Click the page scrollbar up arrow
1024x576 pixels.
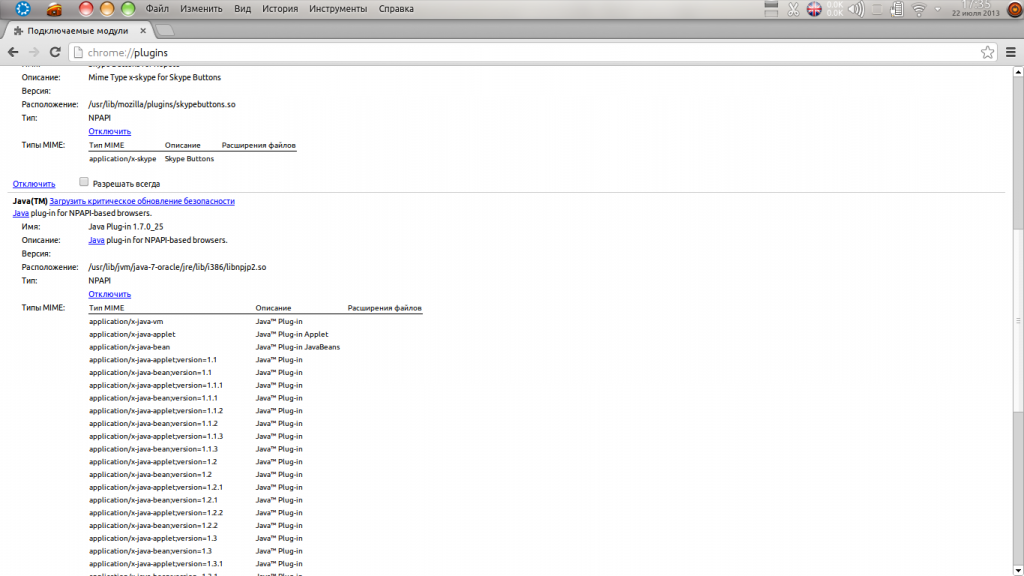tap(1018, 72)
